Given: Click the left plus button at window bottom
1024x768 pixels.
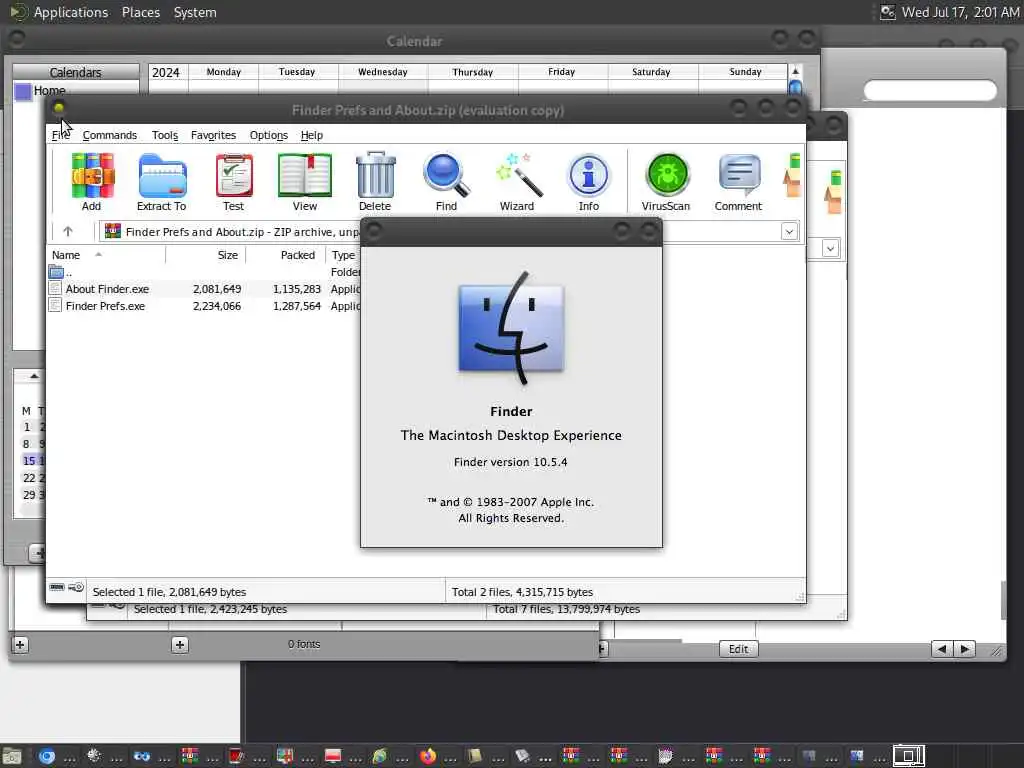Looking at the screenshot, I should click(x=20, y=645).
